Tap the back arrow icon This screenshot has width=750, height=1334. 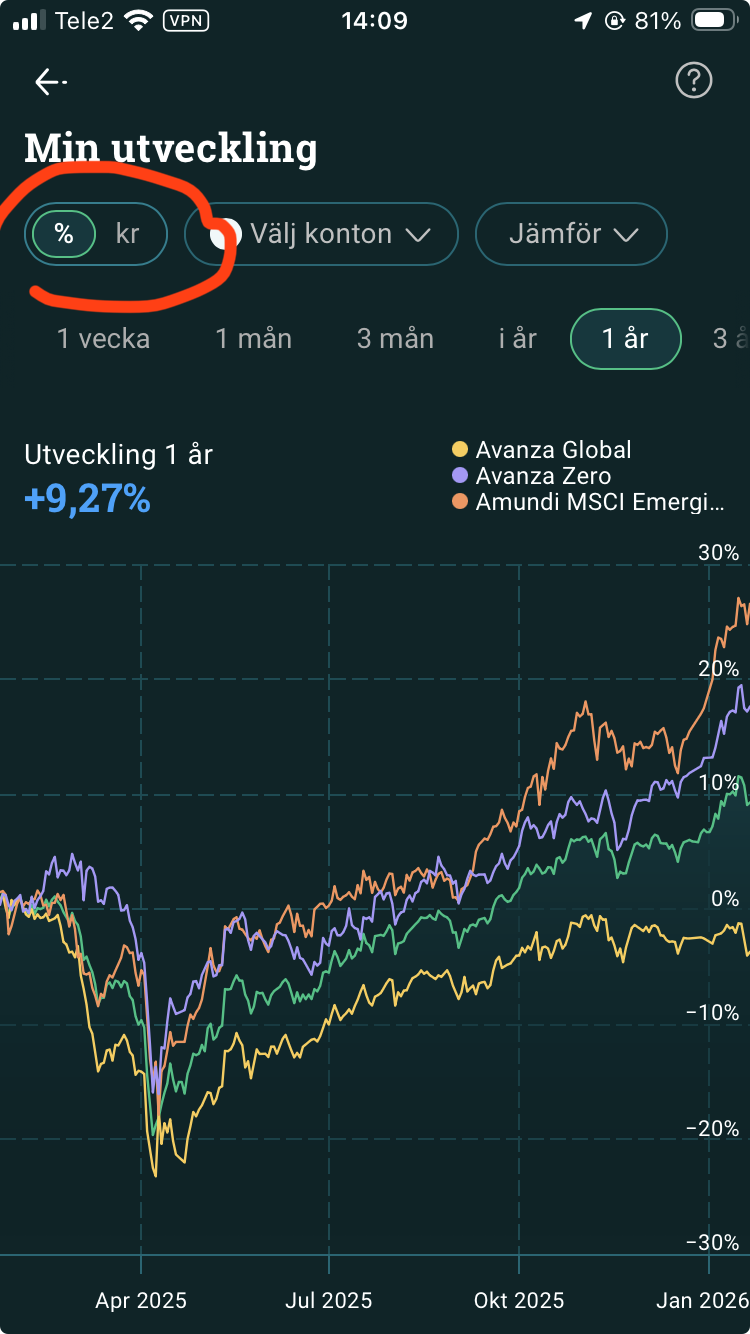(x=50, y=82)
